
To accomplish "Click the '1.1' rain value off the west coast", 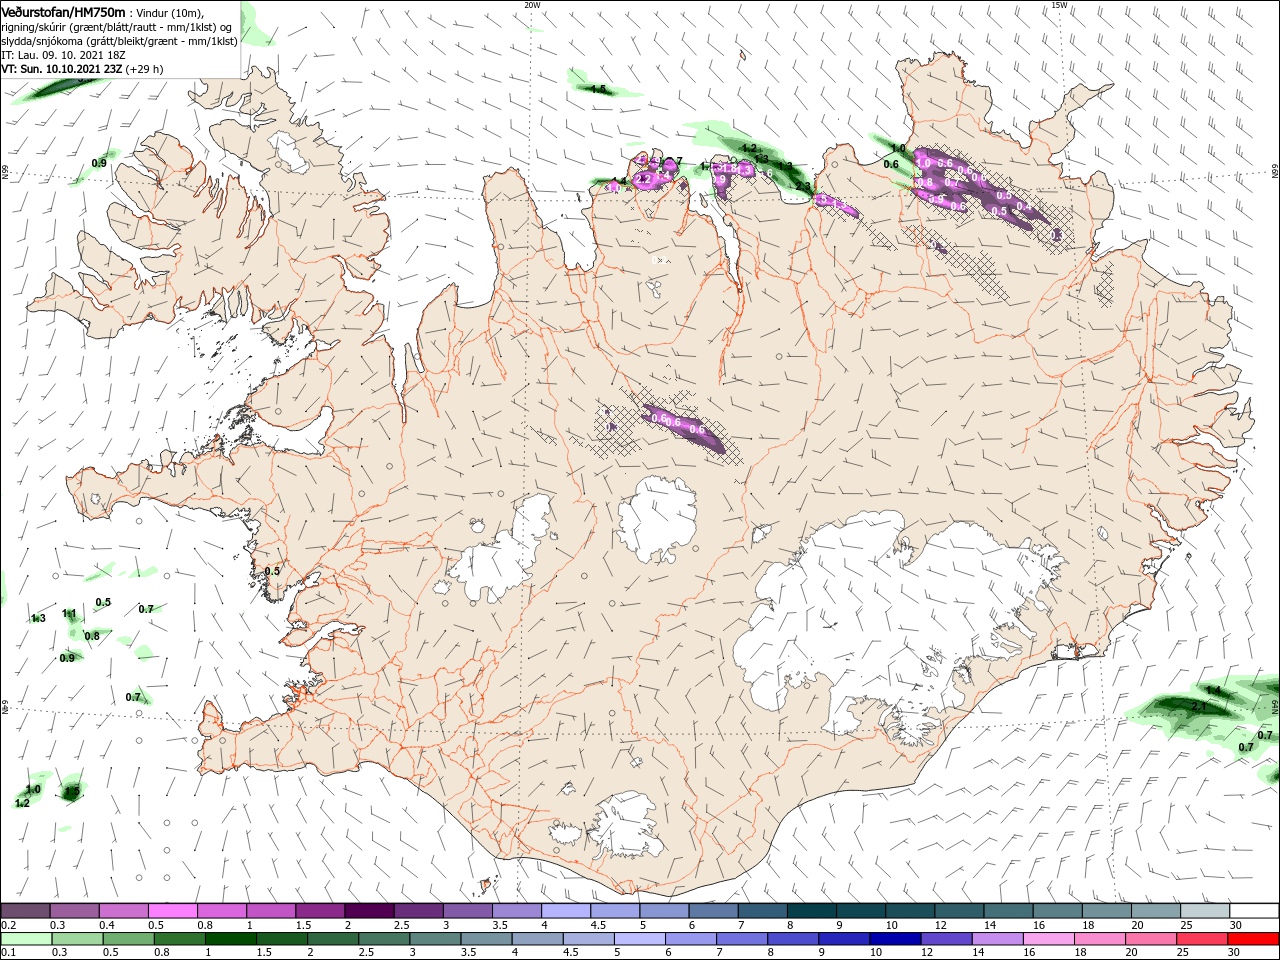I will tap(69, 613).
